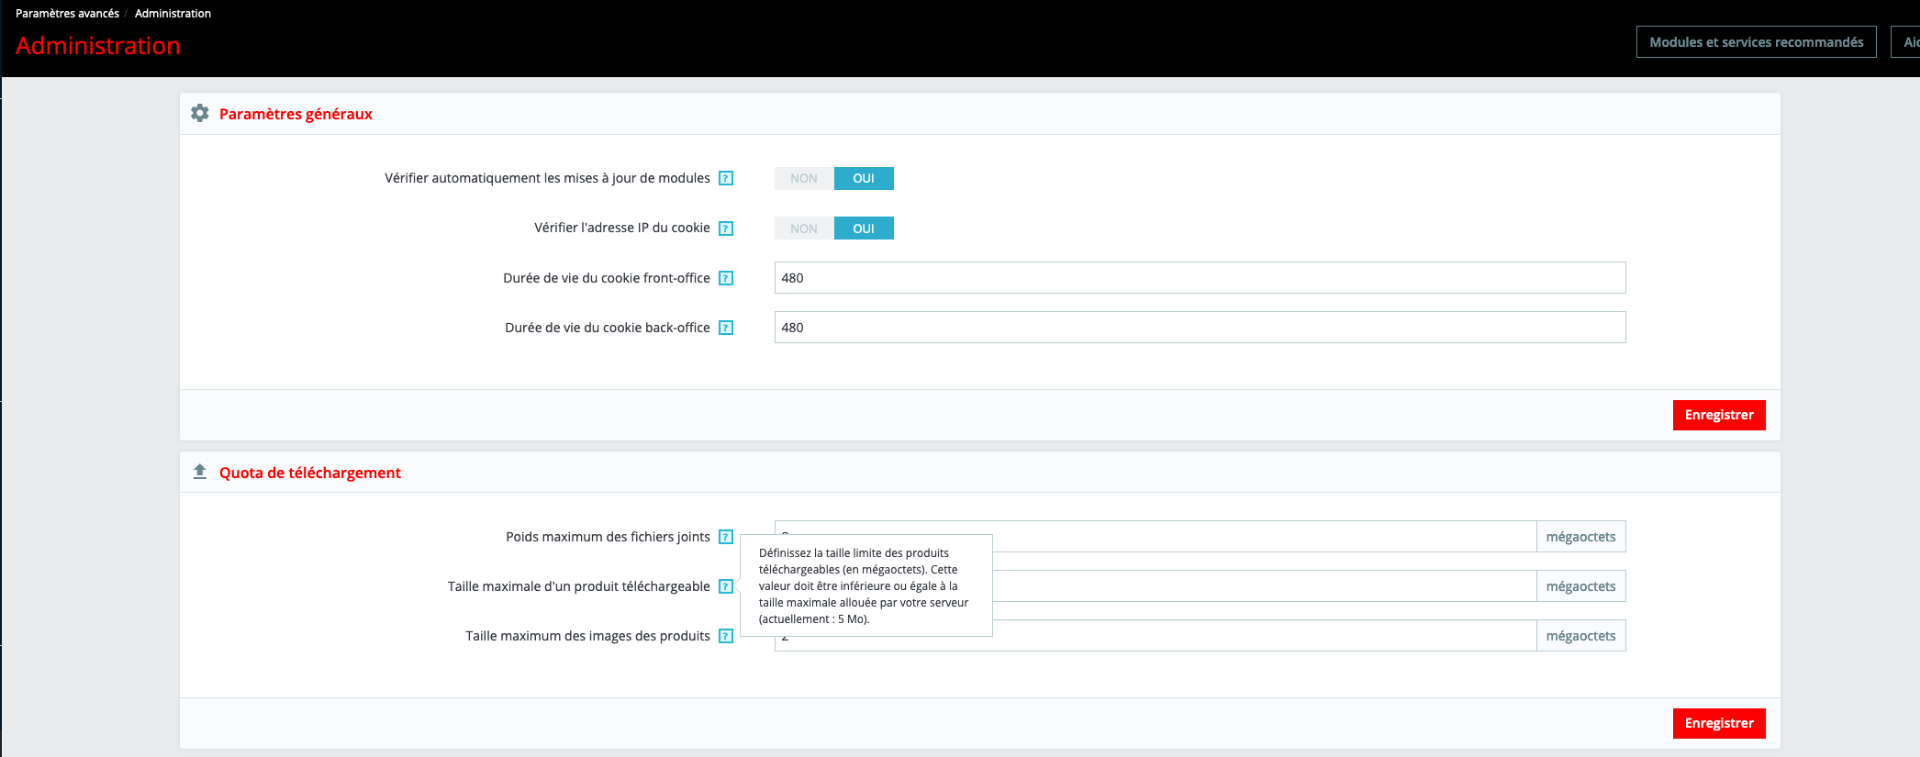The height and width of the screenshot is (757, 1920).
Task: Focus the front-office cookie lifetime field
Action: [1200, 278]
